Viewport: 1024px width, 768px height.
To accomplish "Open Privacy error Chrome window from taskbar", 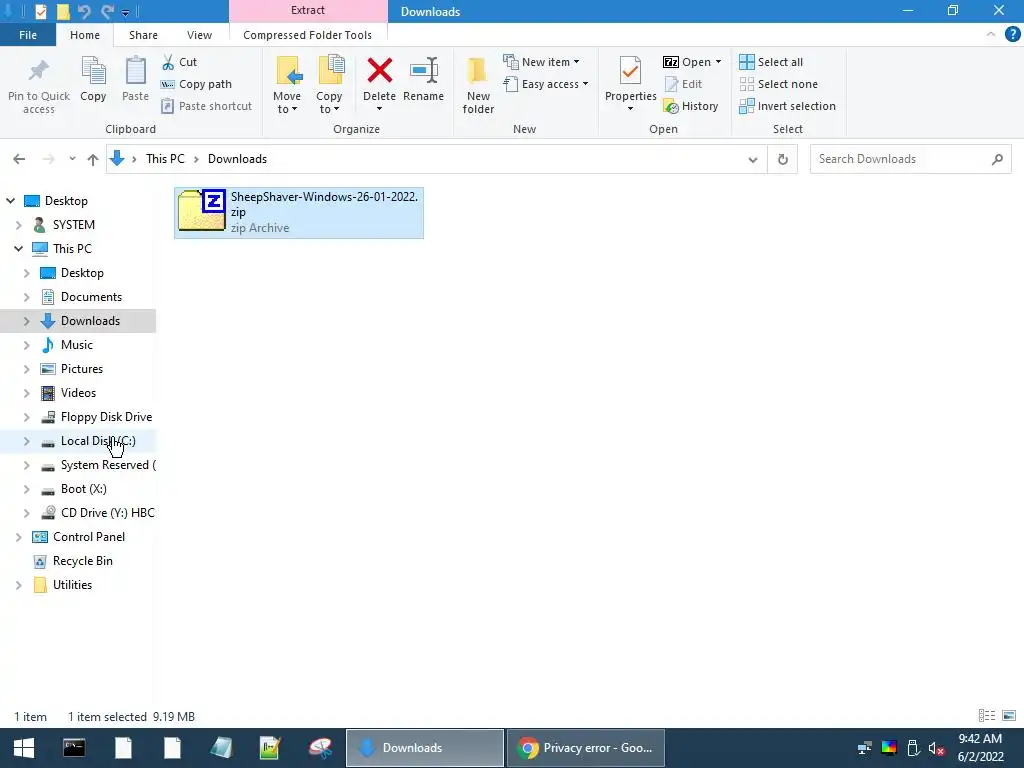I will pyautogui.click(x=586, y=748).
